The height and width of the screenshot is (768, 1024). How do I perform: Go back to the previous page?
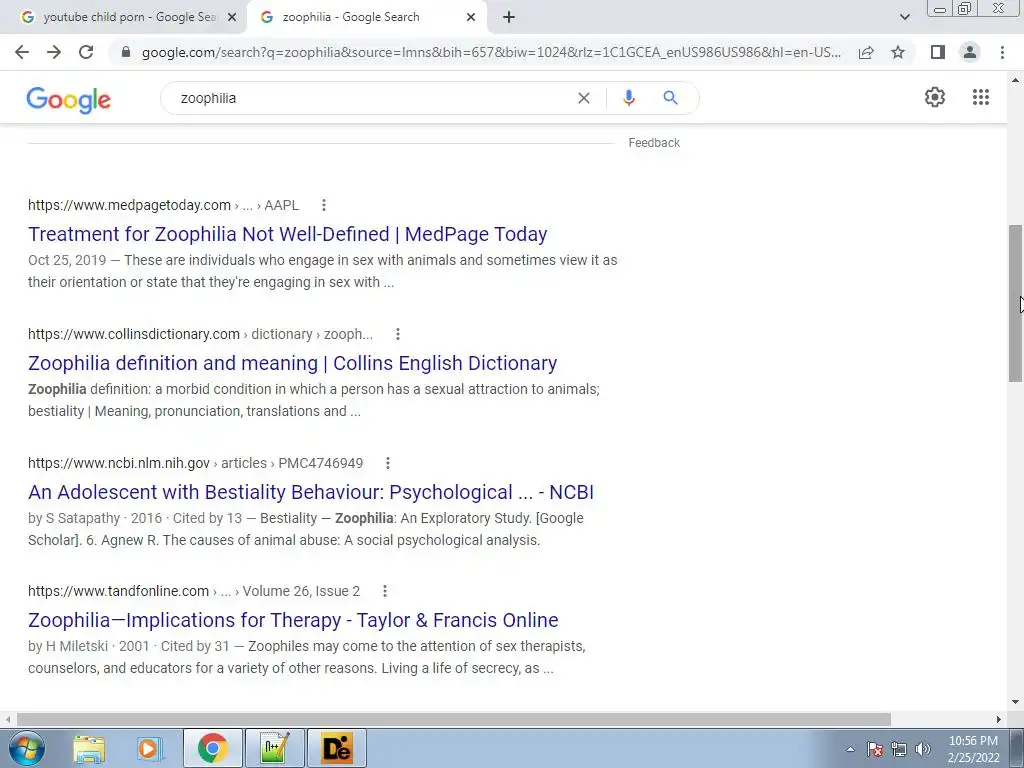pyautogui.click(x=22, y=52)
